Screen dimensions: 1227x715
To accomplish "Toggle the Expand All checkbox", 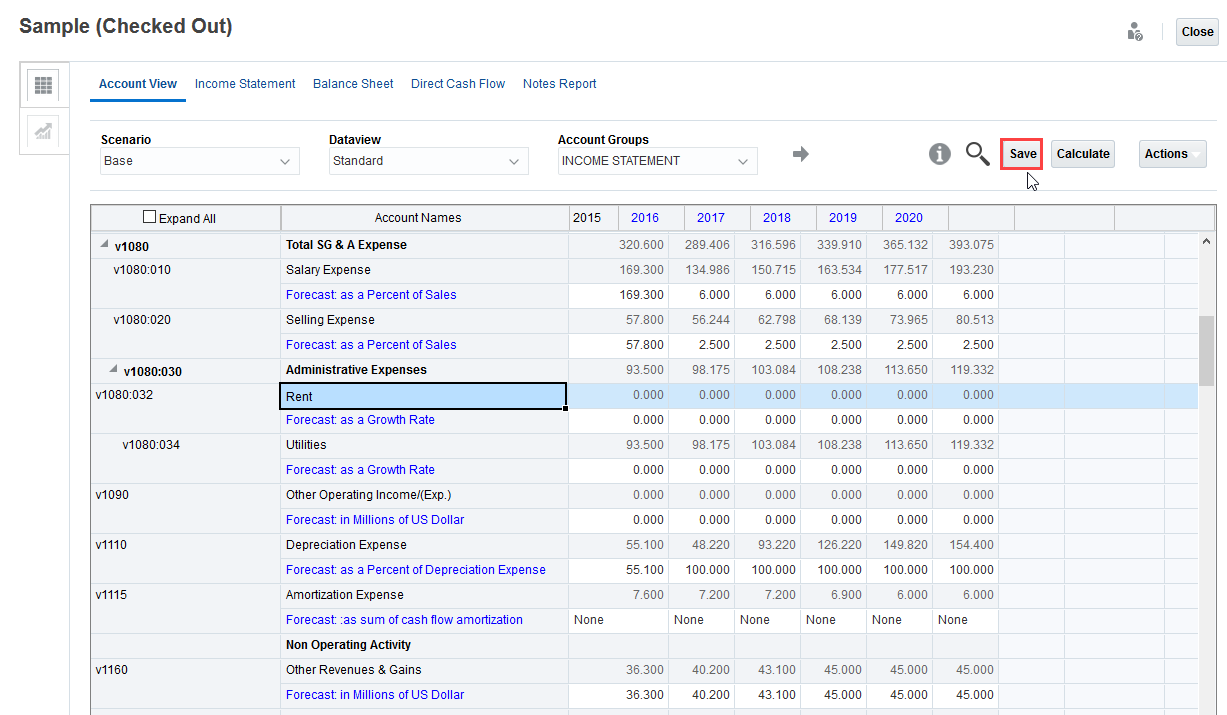I will point(150,217).
